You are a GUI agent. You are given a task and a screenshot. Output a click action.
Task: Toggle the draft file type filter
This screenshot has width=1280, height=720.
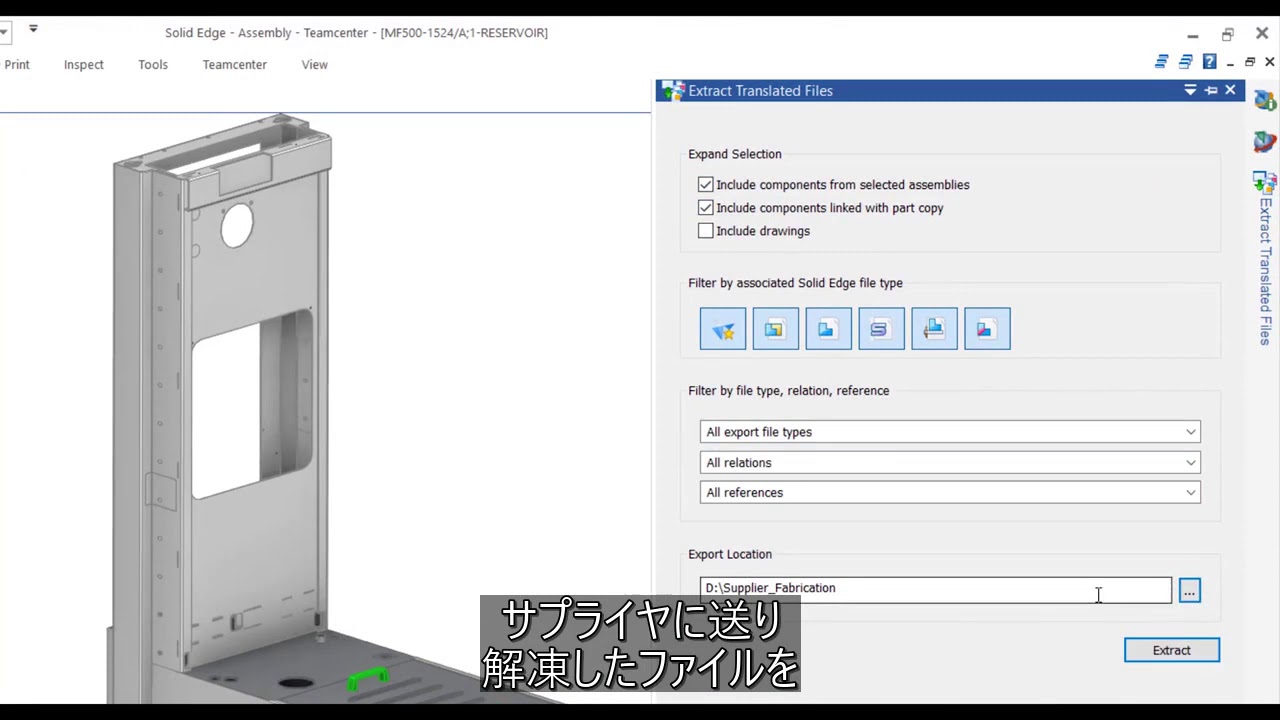coord(934,329)
